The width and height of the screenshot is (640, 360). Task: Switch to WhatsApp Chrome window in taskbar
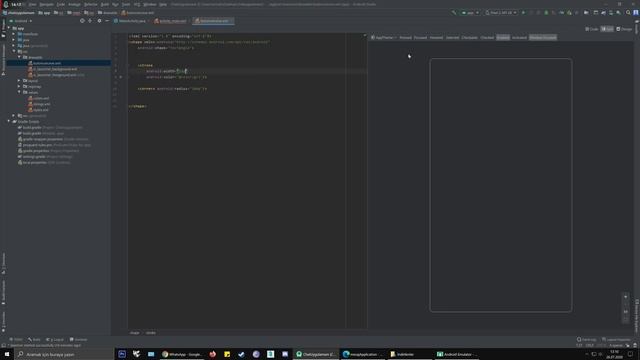point(182,354)
